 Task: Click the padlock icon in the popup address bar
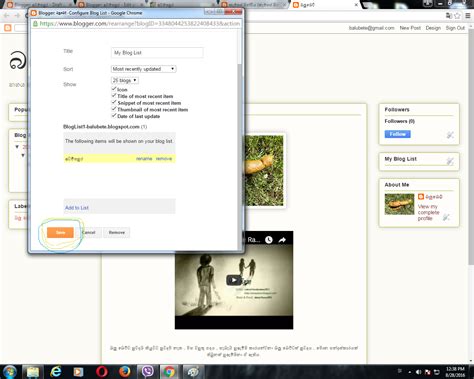pos(35,24)
